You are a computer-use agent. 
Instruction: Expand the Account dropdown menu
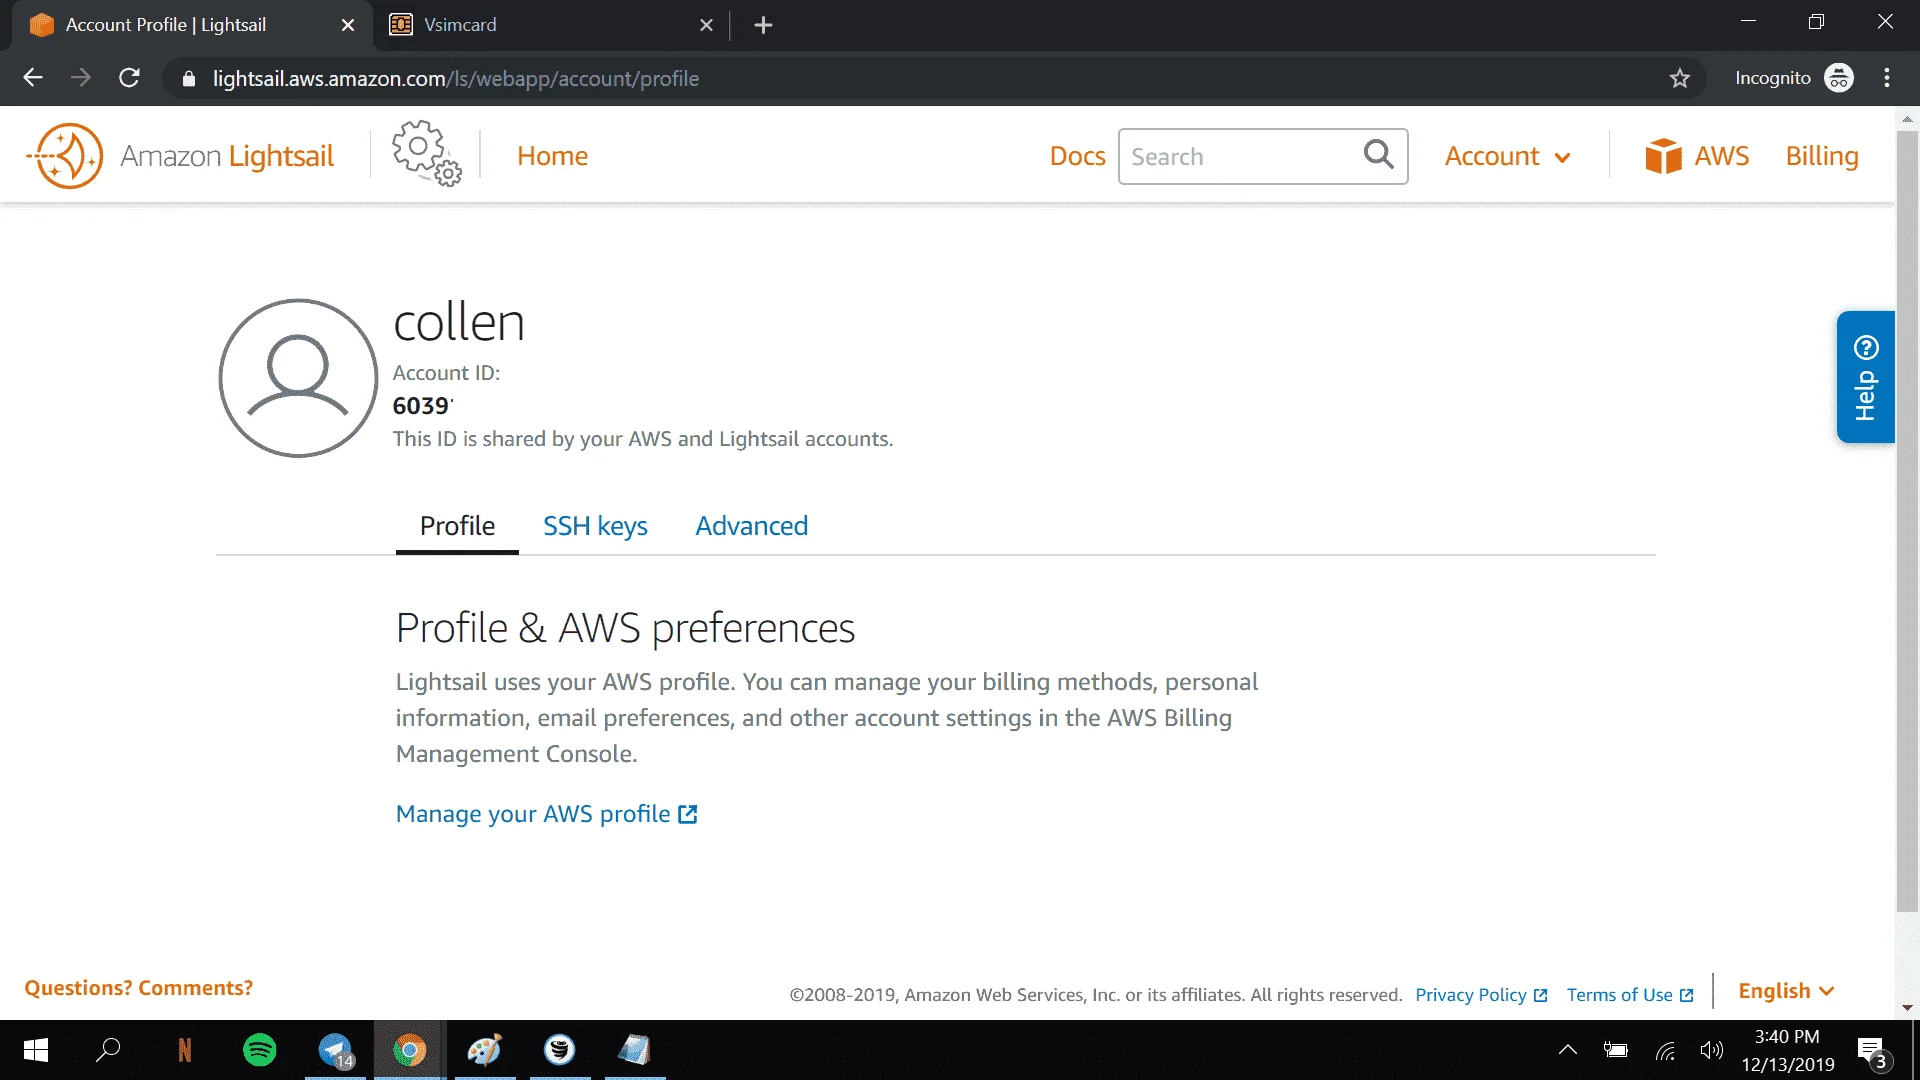point(1507,156)
